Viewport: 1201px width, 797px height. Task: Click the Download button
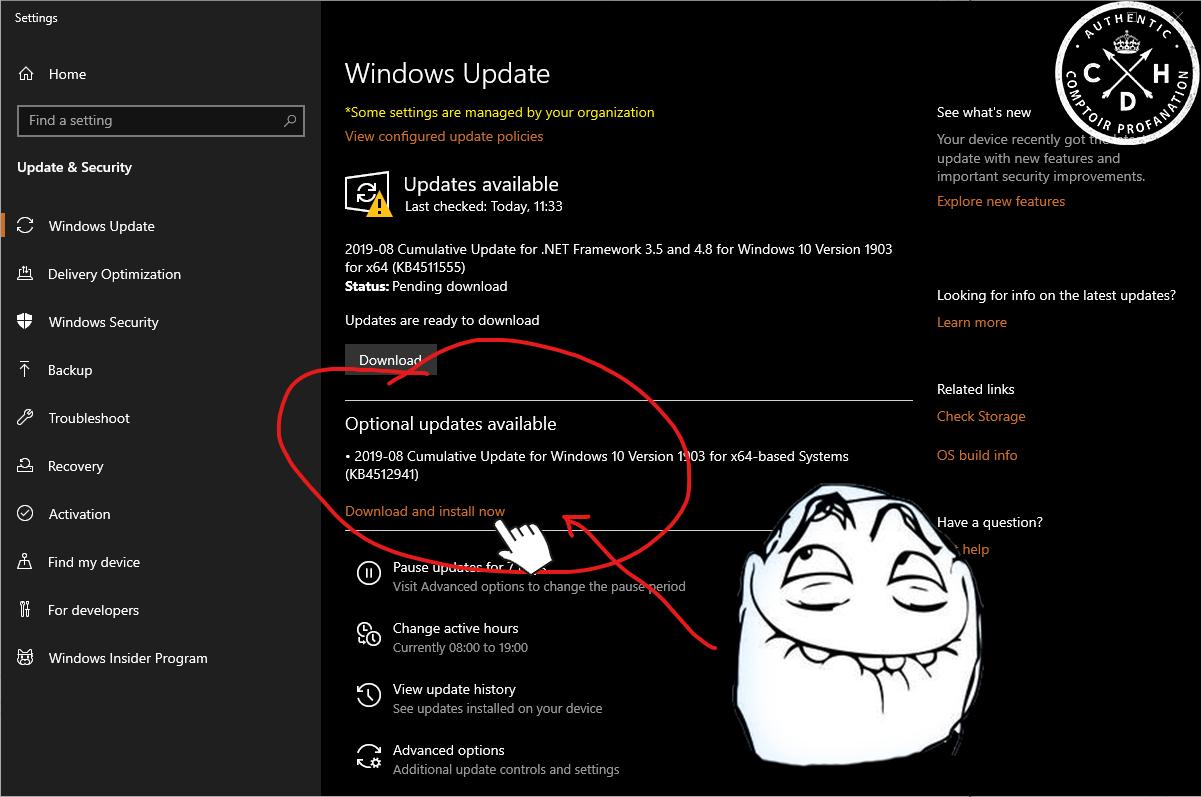coord(391,360)
